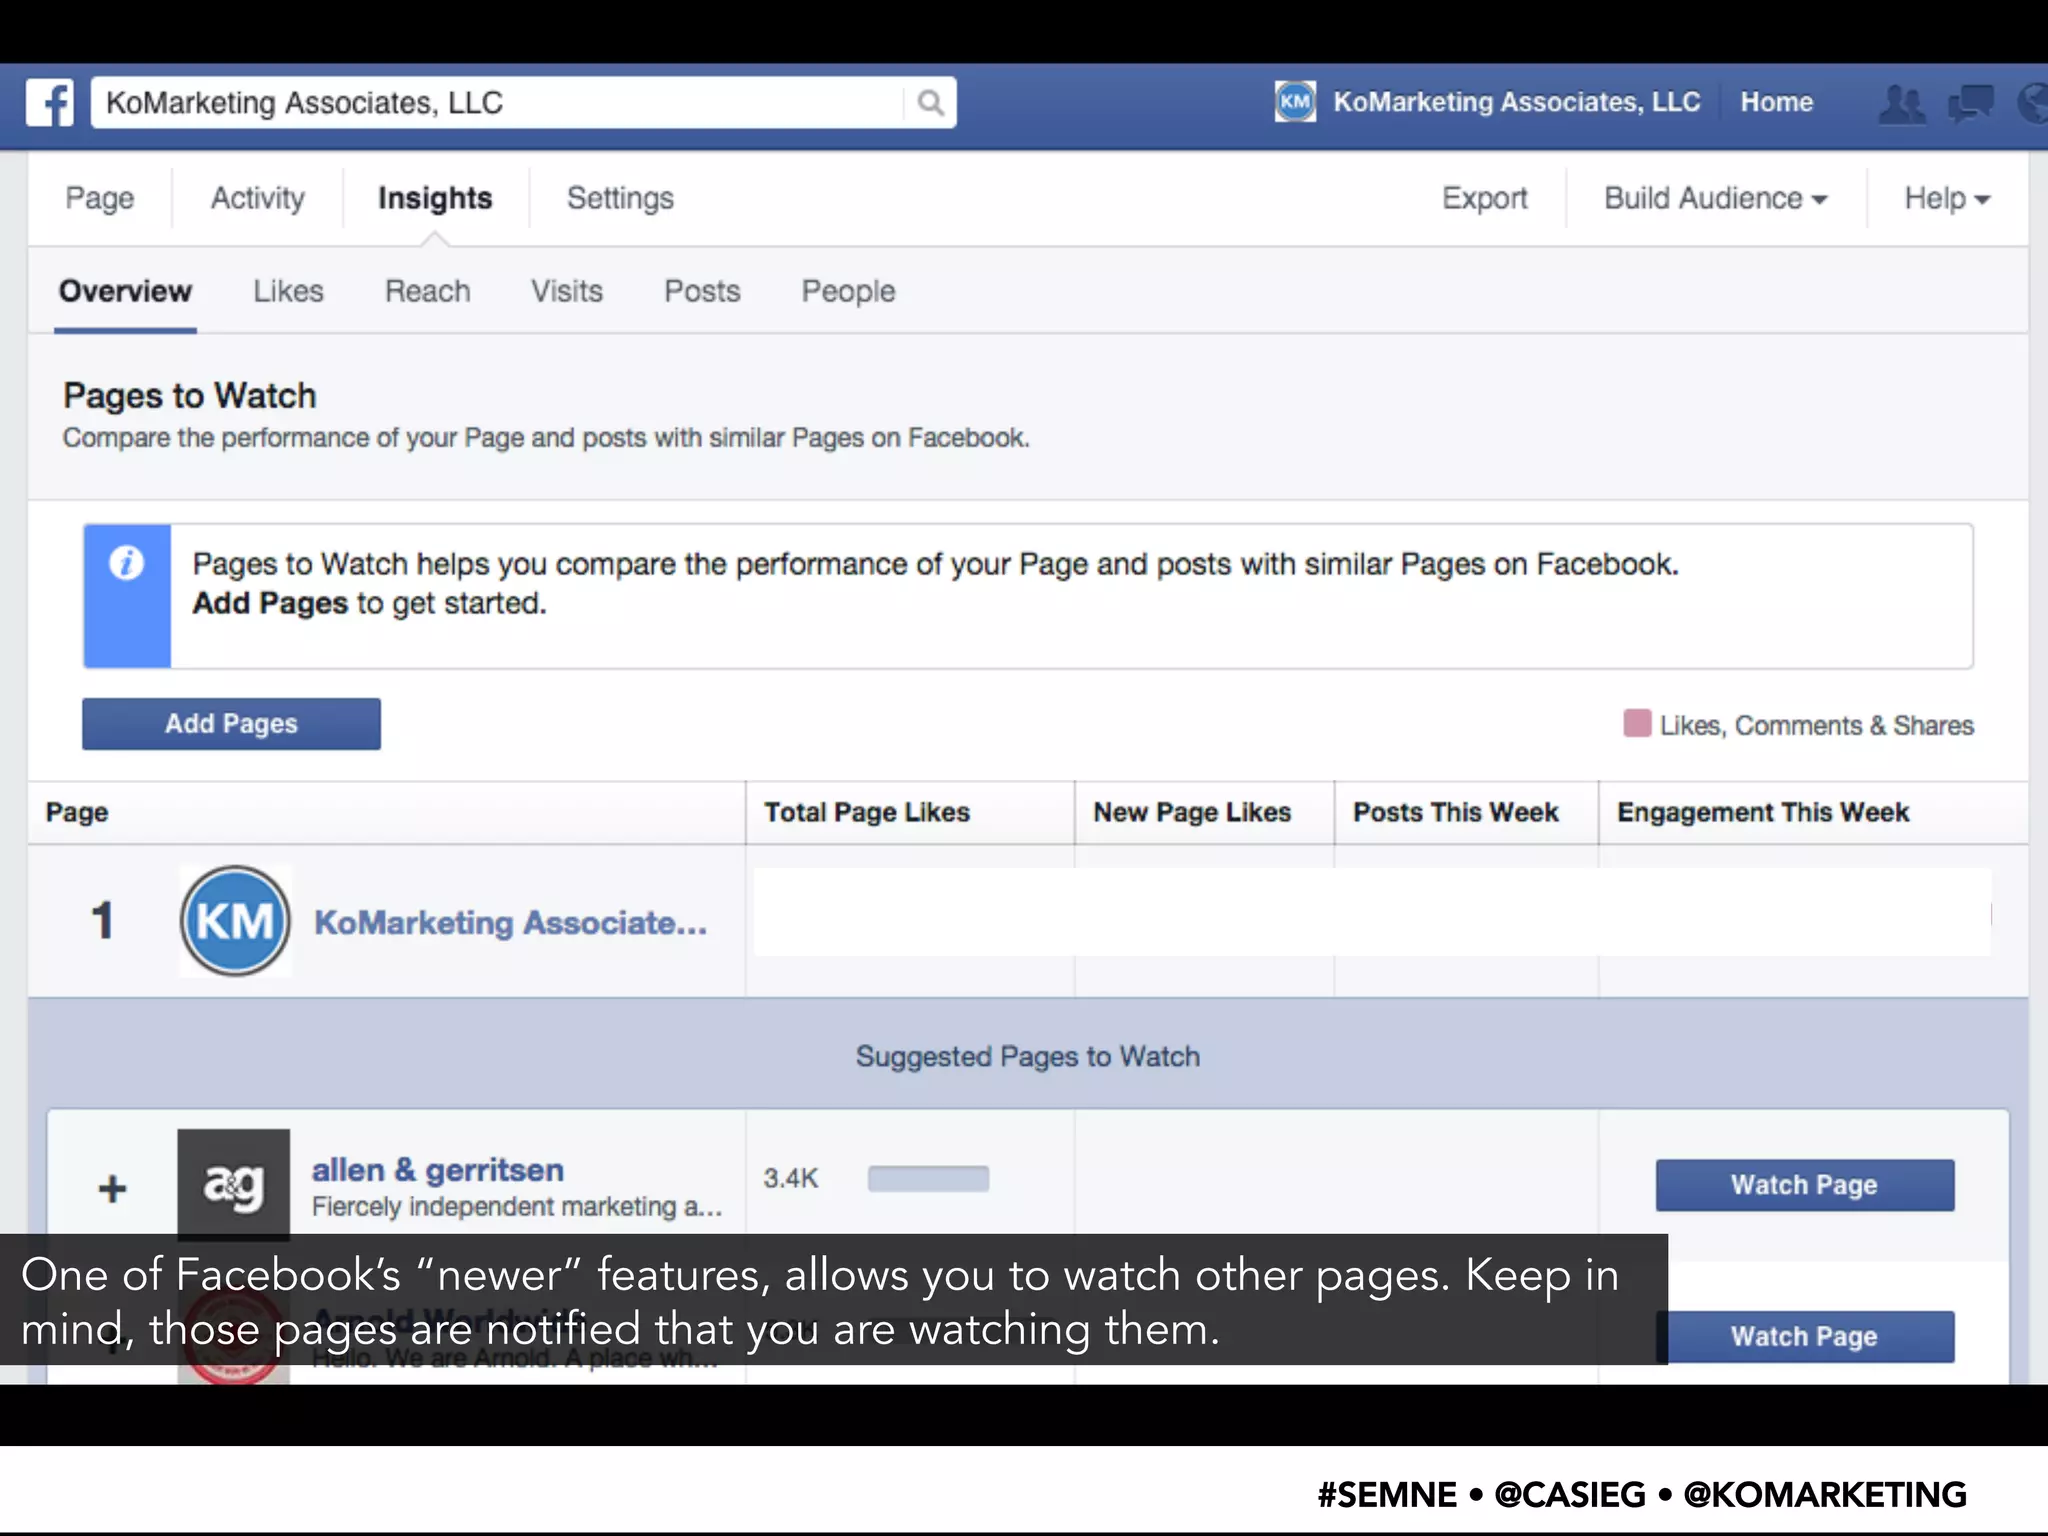Expand the Help dropdown
Viewport: 2048px width, 1536px height.
1947,198
